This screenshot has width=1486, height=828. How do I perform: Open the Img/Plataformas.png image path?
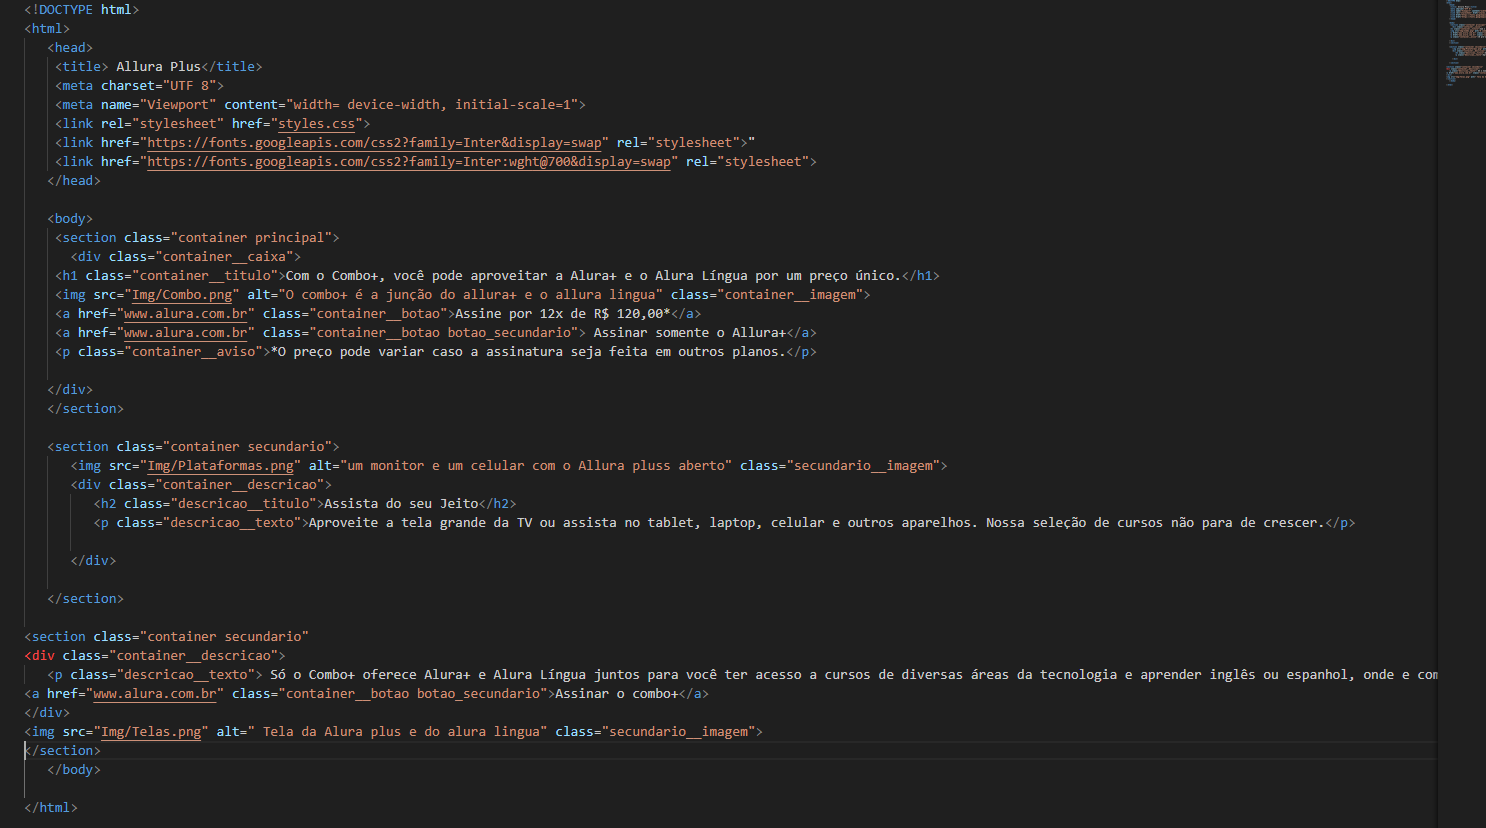(221, 466)
